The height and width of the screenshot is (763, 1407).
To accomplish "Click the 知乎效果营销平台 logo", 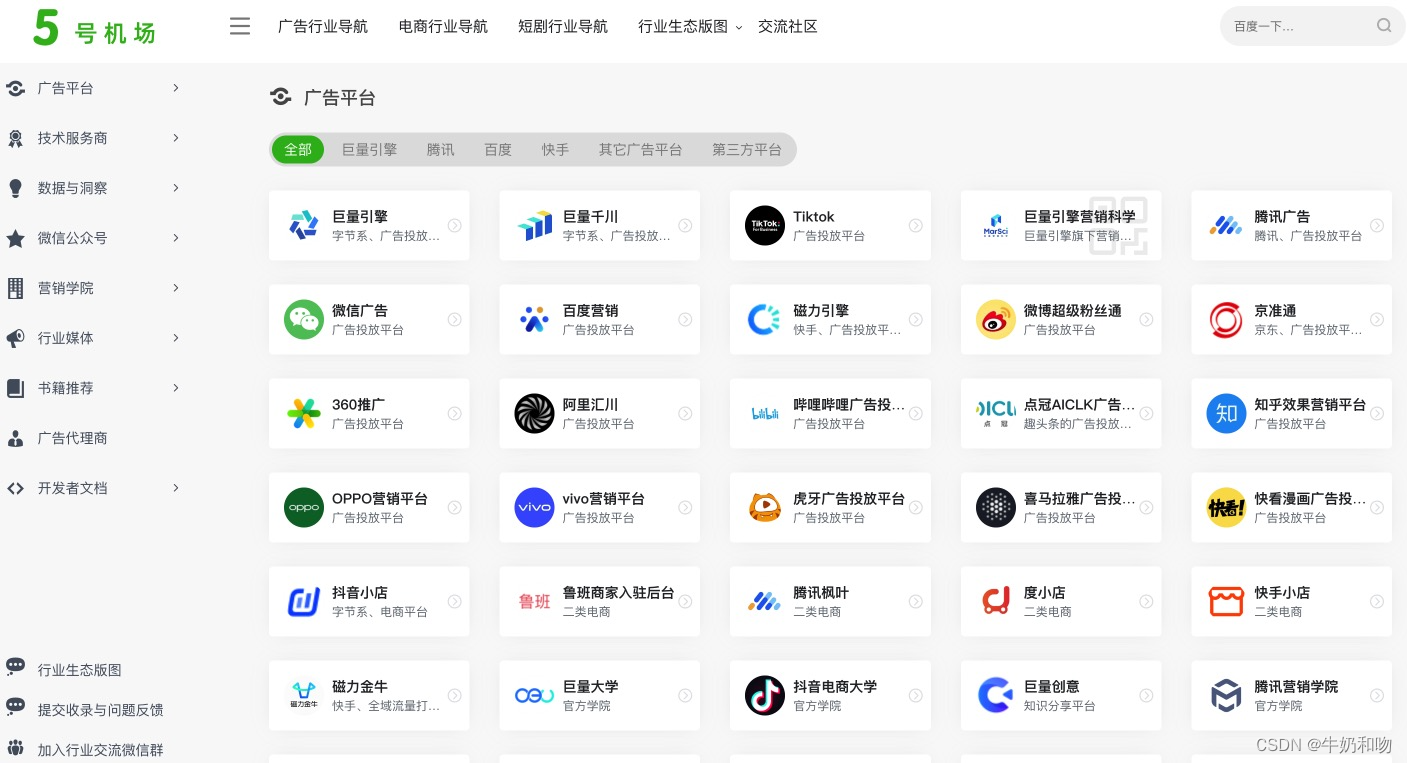I will [1226, 414].
